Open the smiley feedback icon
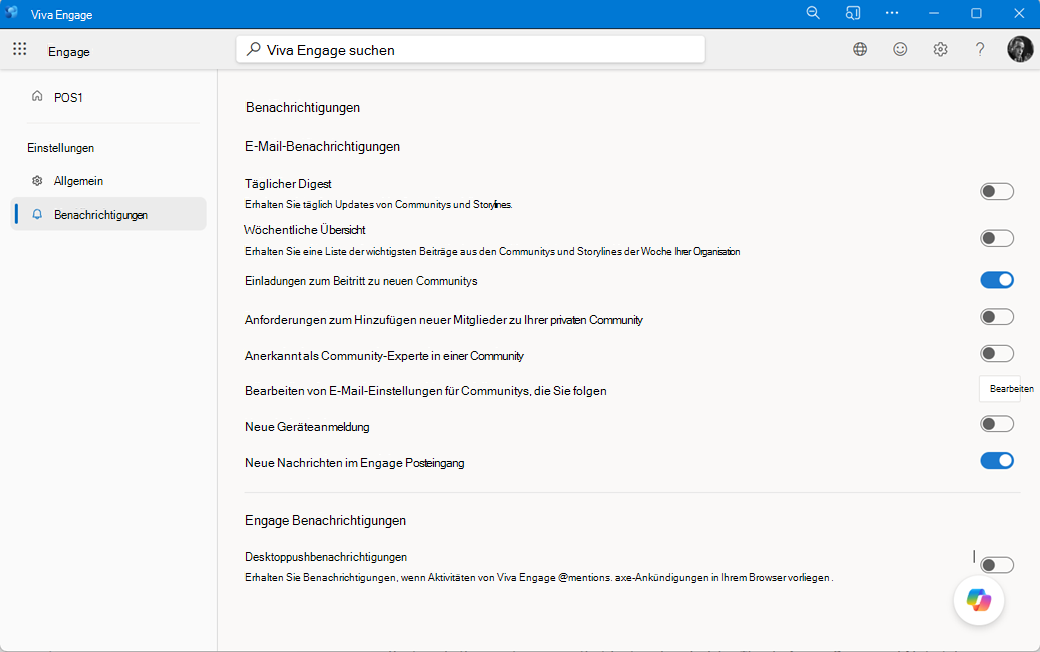This screenshot has width=1040, height=652. pos(900,49)
